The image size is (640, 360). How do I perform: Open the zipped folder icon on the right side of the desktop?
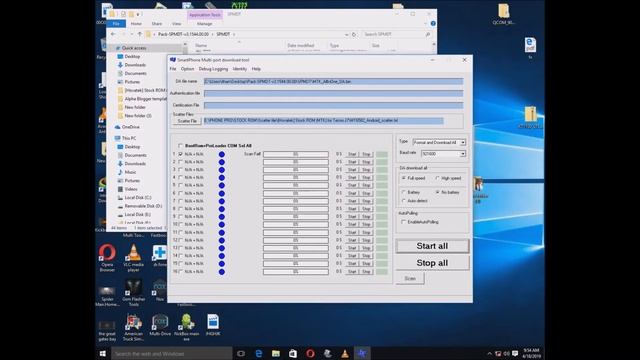pyautogui.click(x=530, y=118)
